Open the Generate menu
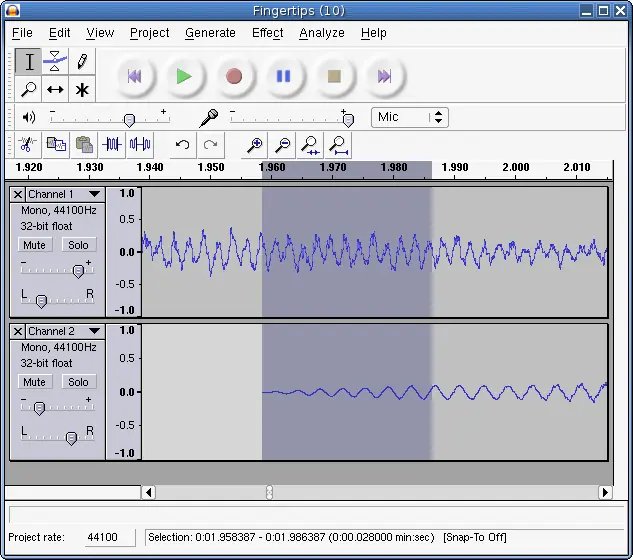The height and width of the screenshot is (560, 633). click(210, 33)
